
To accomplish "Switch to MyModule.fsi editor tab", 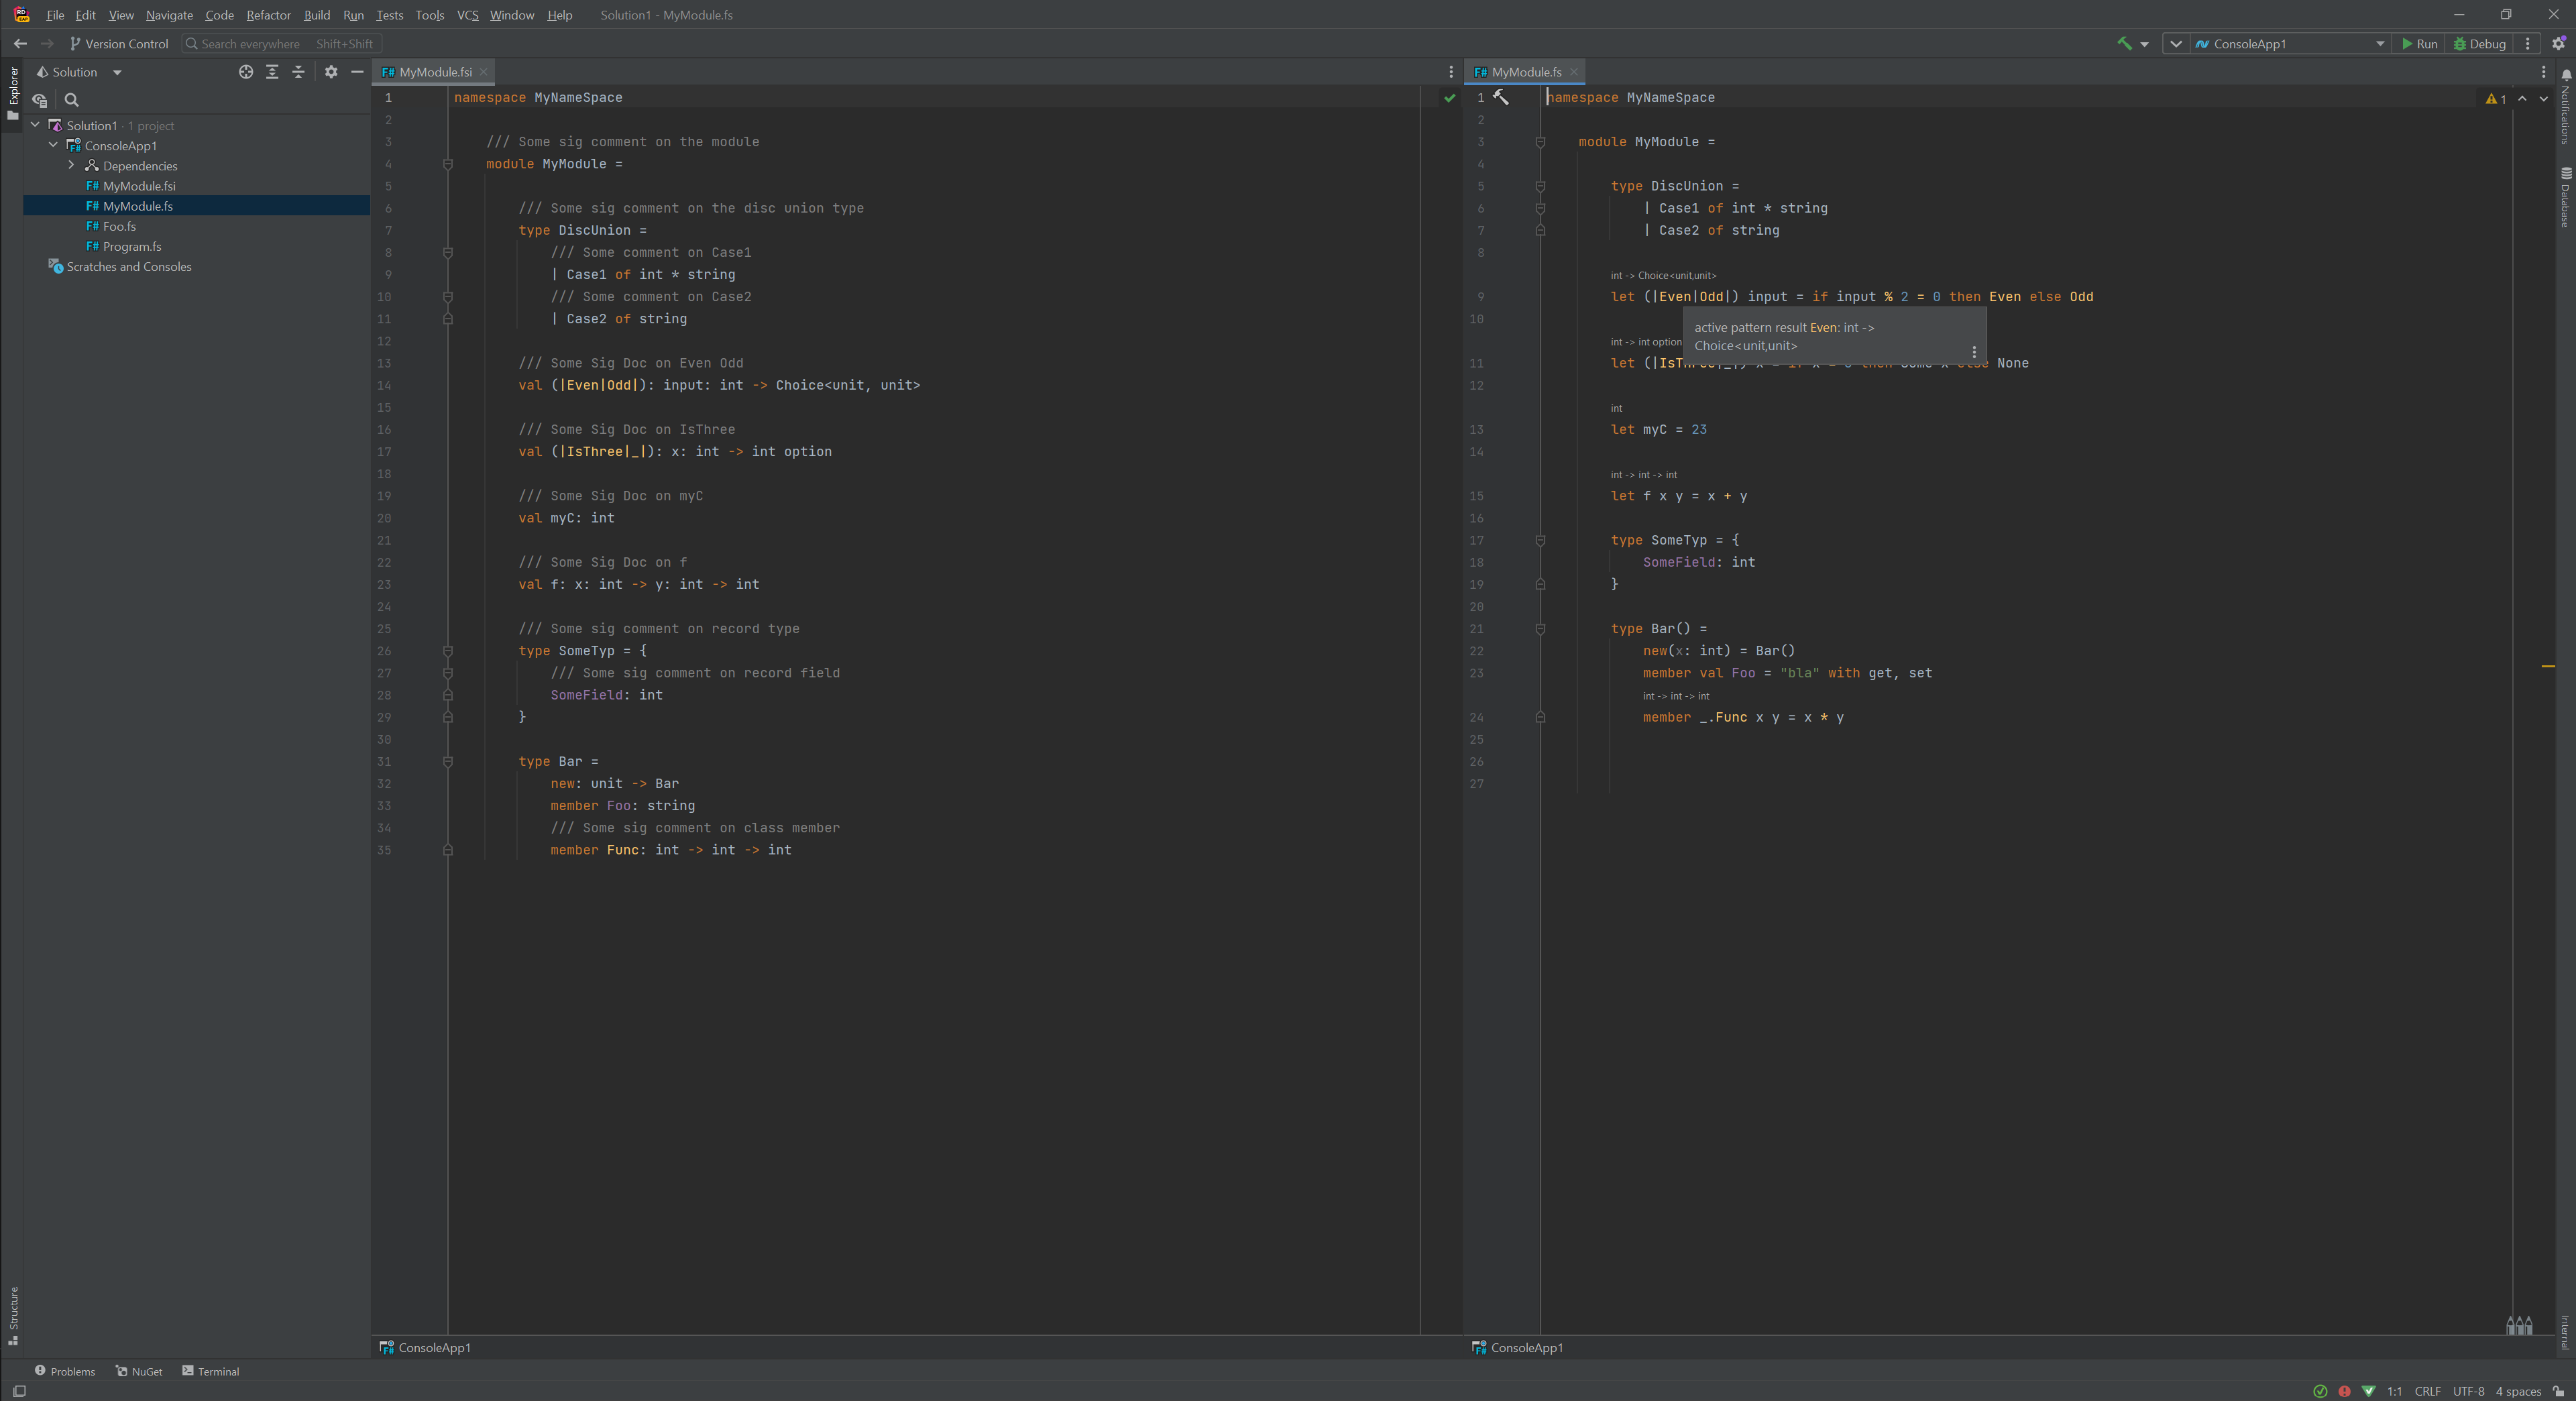I will (x=434, y=72).
